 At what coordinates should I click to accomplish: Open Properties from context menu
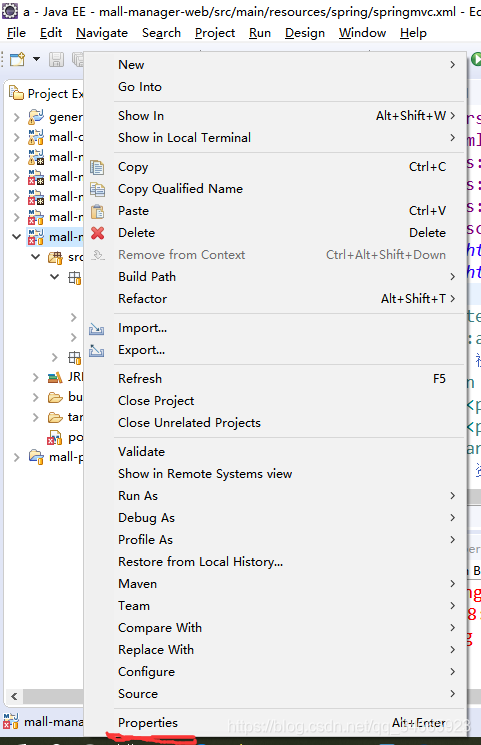point(275,723)
